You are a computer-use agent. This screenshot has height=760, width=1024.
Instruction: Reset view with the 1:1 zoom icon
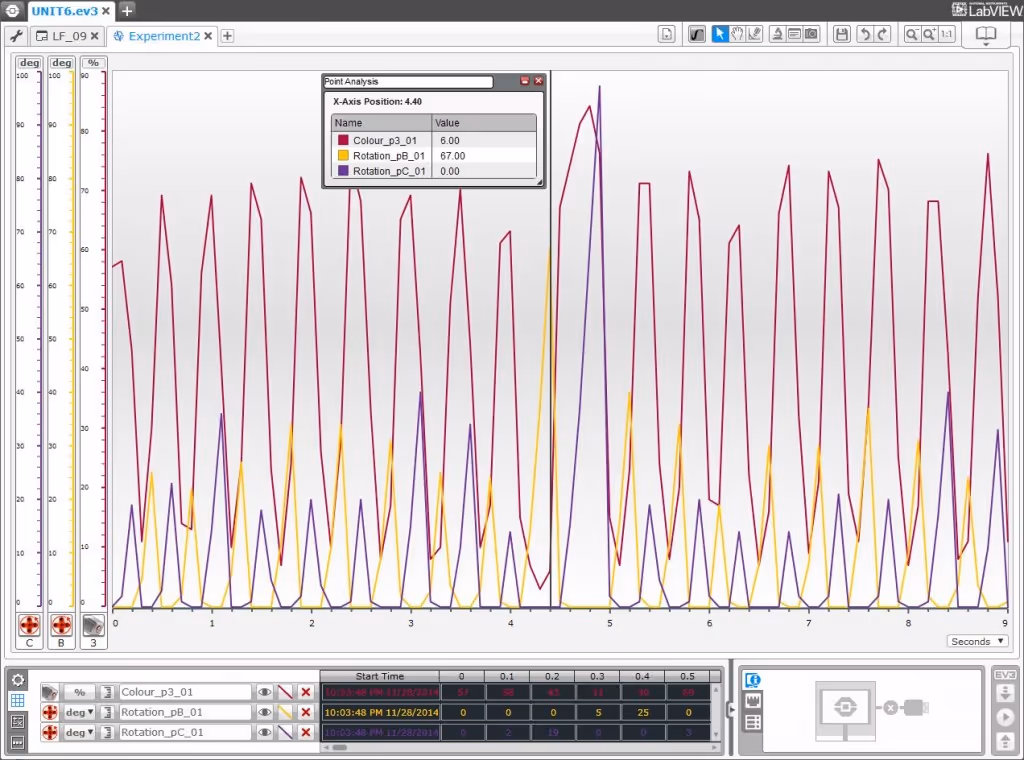click(x=946, y=34)
